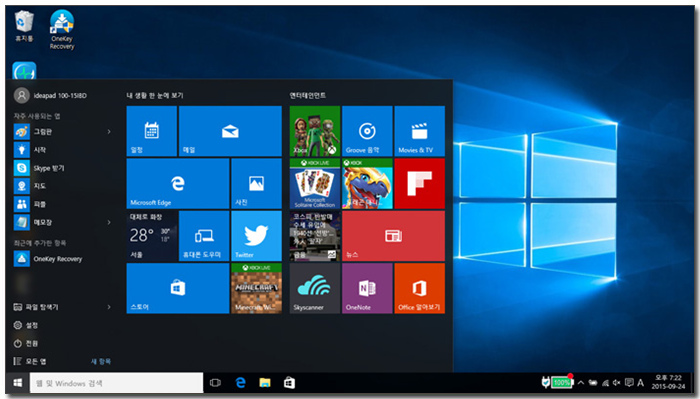Viewport: 700px width, 399px height.
Task: Expand Paint (그림판) jump list arrow
Action: point(109,132)
